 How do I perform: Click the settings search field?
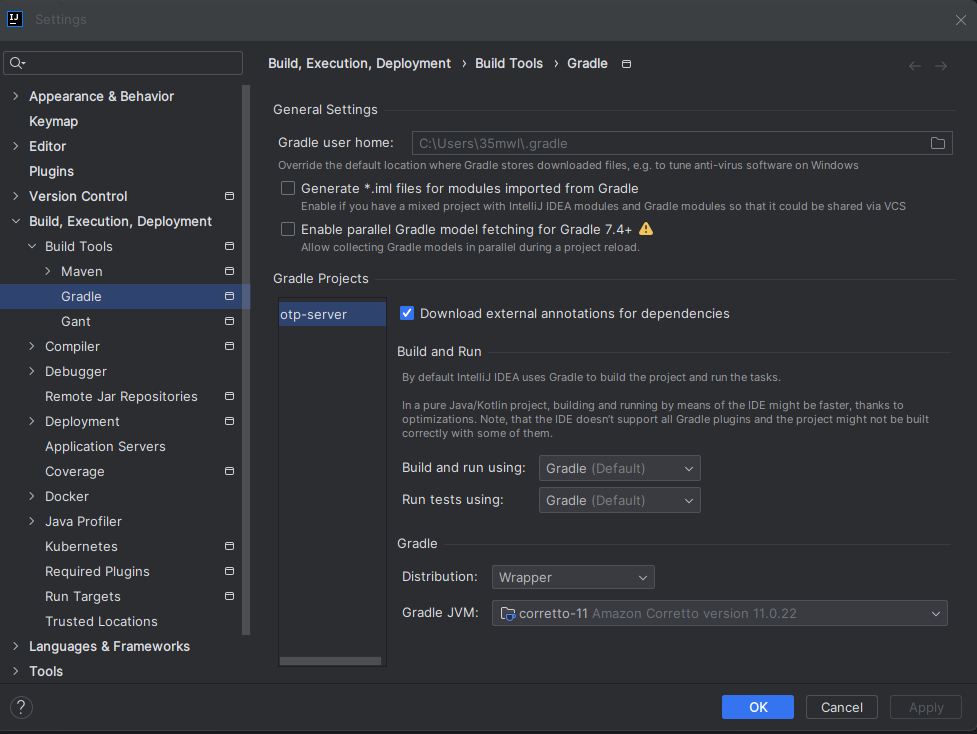[x=123, y=63]
